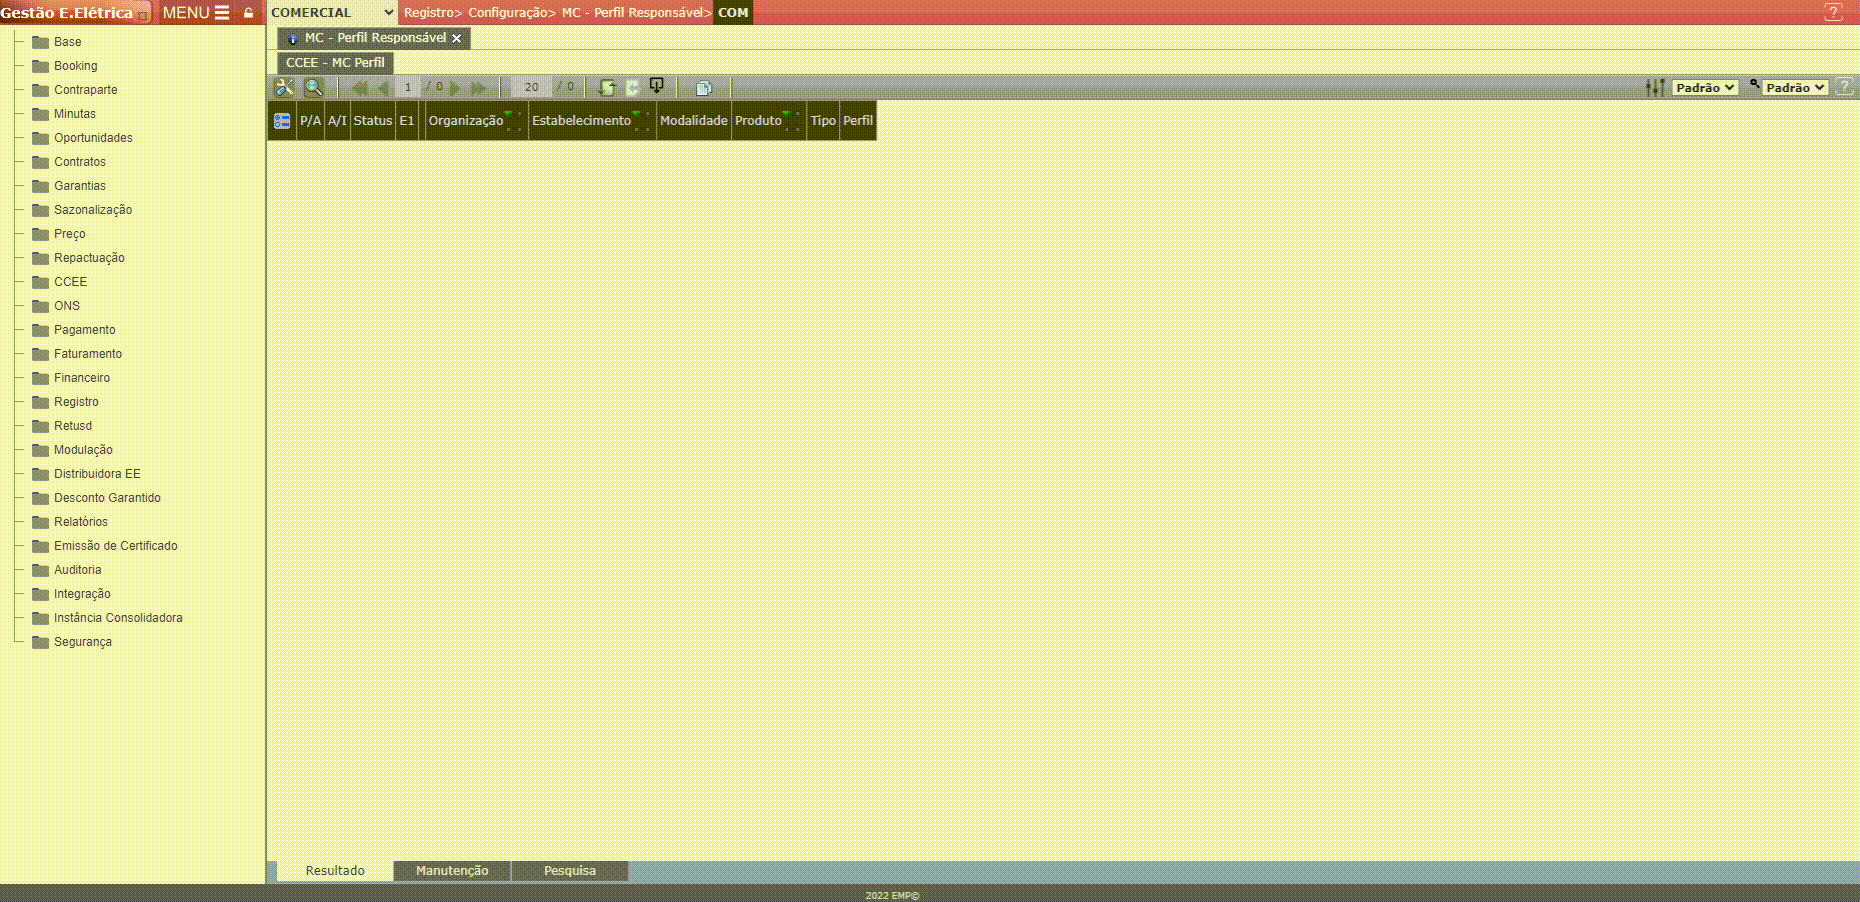This screenshot has width=1860, height=902.
Task: Switch to the Manutenção tab
Action: pyautogui.click(x=452, y=871)
